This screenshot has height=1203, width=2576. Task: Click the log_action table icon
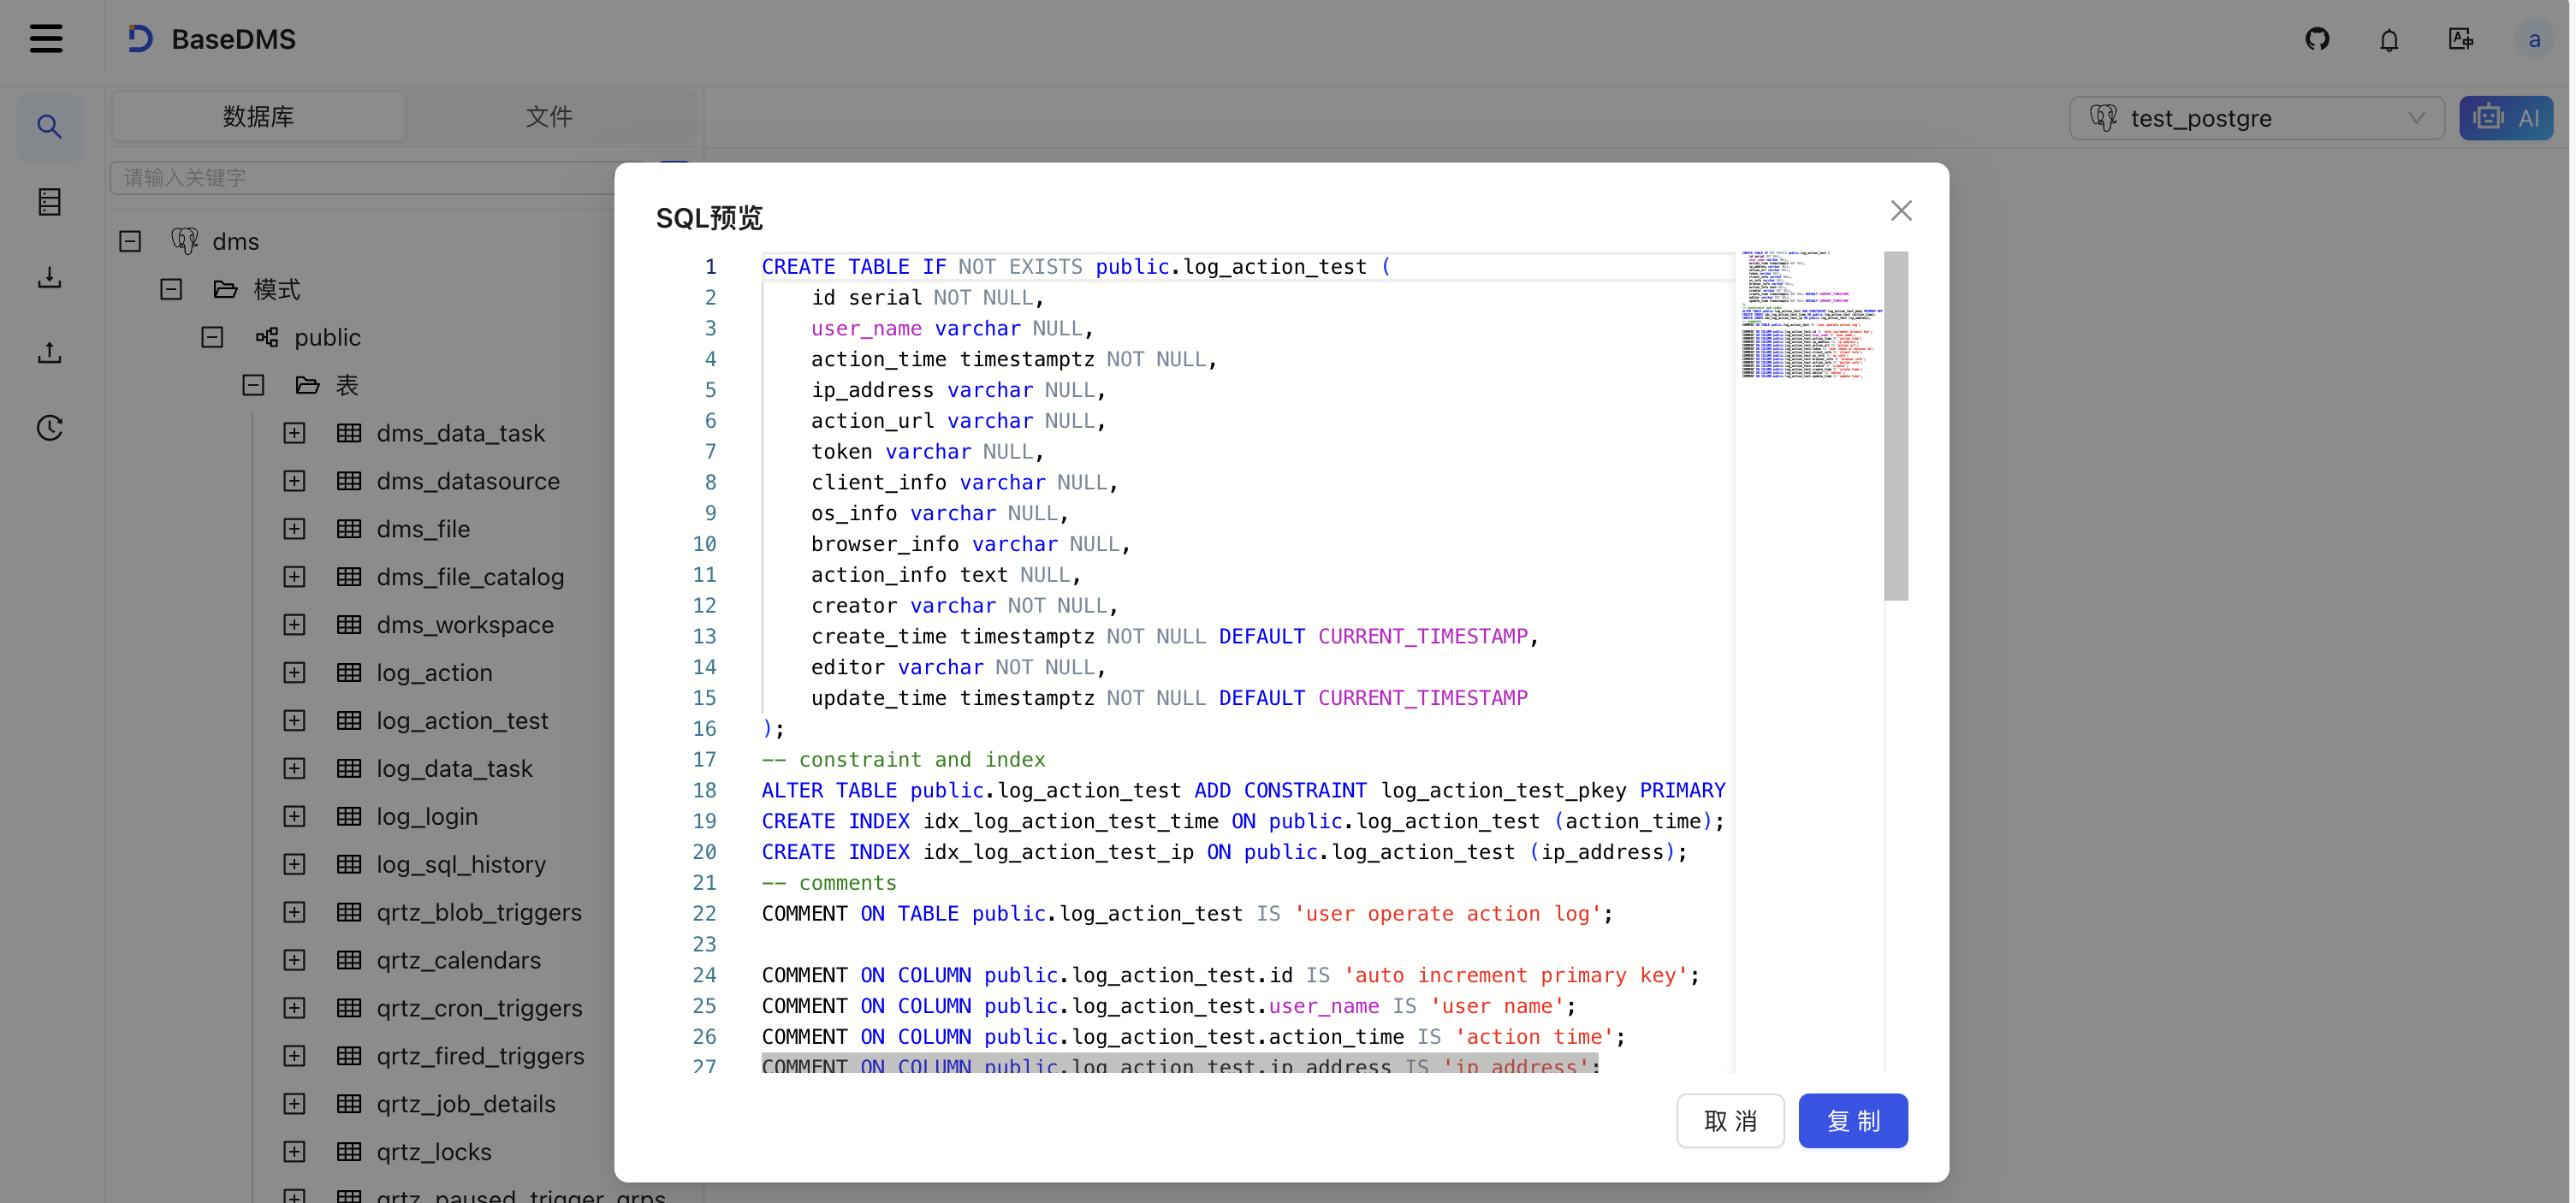coord(349,673)
